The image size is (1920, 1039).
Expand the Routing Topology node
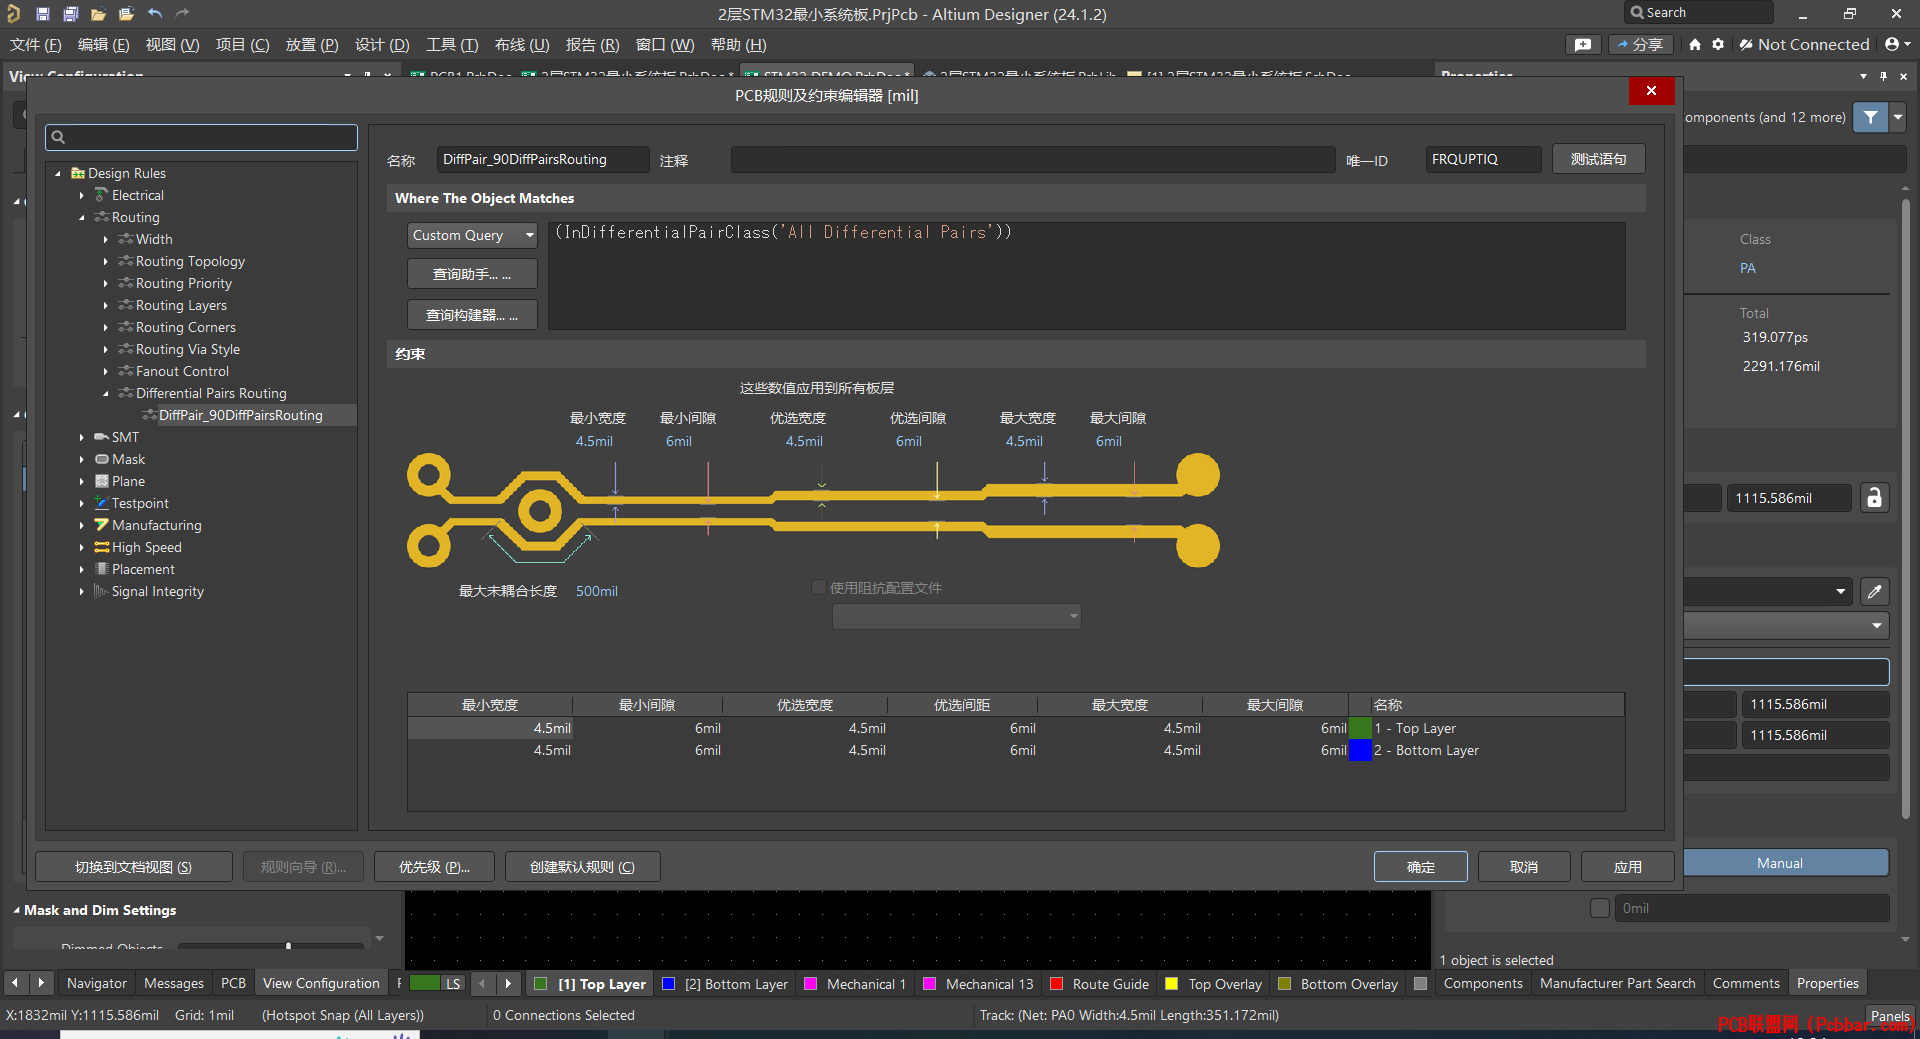click(x=106, y=261)
